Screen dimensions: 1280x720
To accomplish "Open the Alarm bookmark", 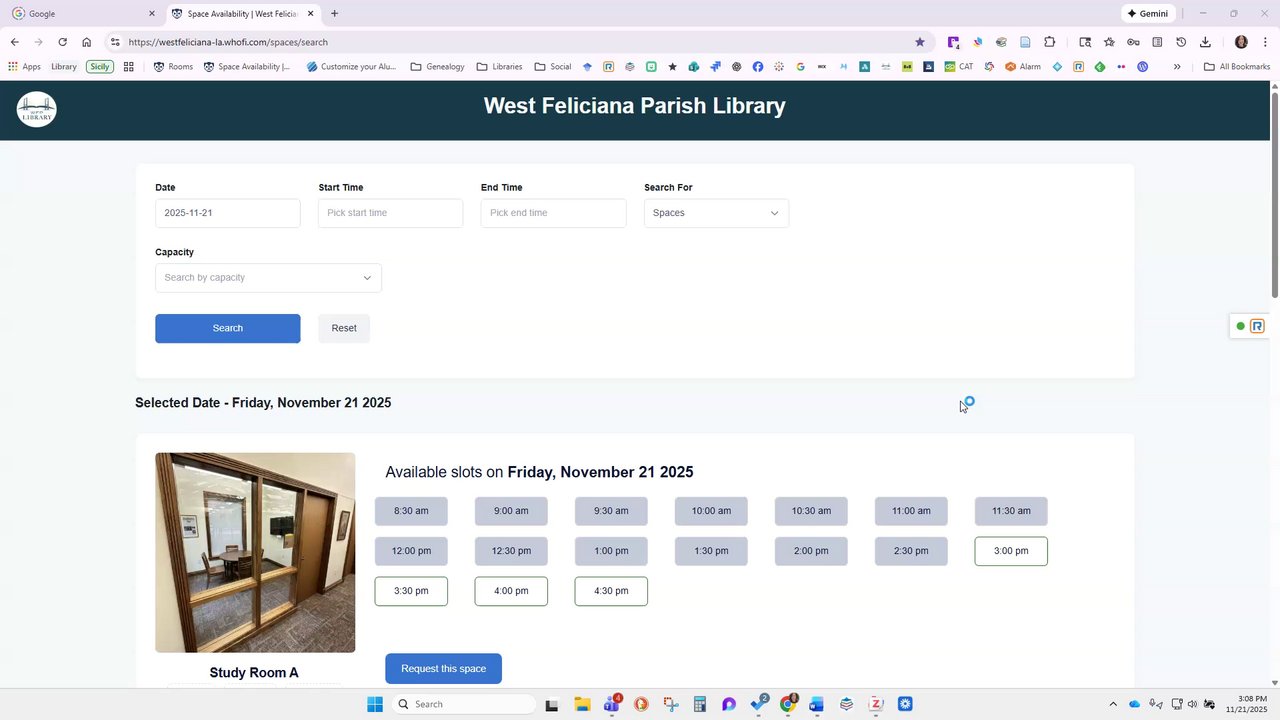I will click(1023, 67).
